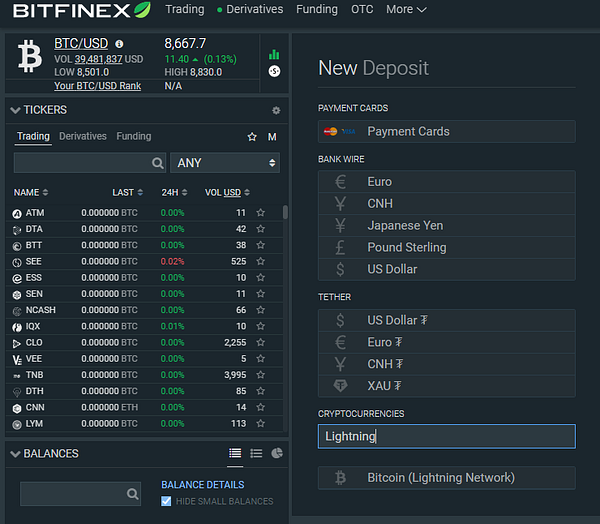Open Balance Details link
This screenshot has width=600, height=524.
click(x=202, y=485)
